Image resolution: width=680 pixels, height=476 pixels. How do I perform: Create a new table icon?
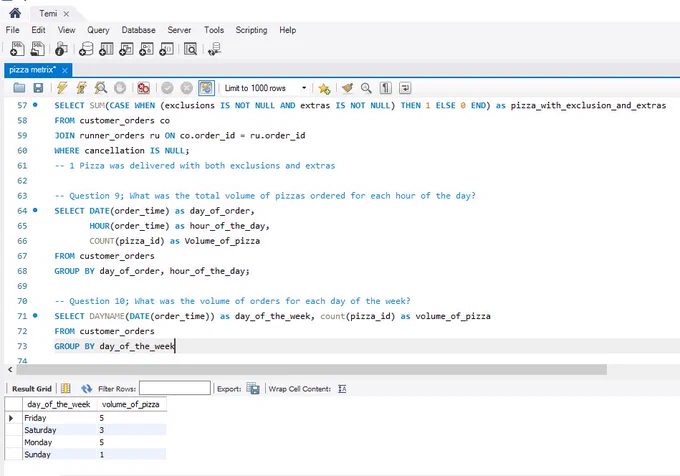pos(106,49)
